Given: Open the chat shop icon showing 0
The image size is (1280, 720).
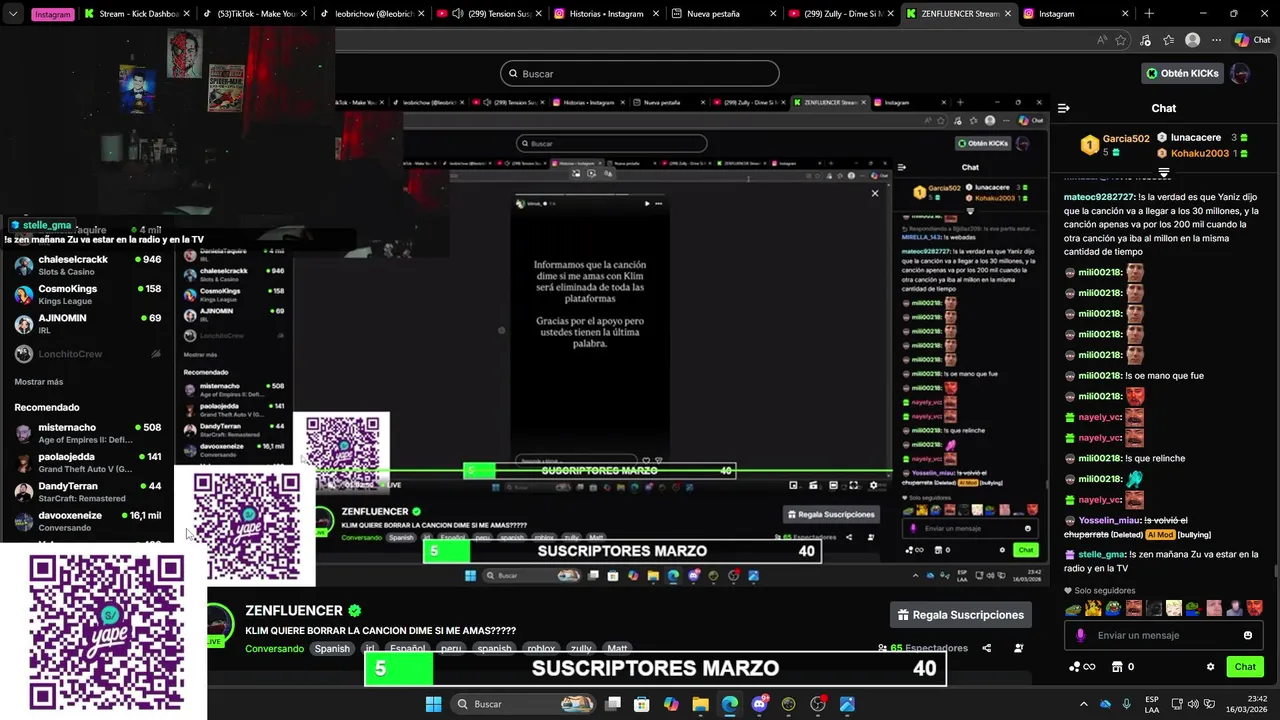Looking at the screenshot, I should point(1123,667).
